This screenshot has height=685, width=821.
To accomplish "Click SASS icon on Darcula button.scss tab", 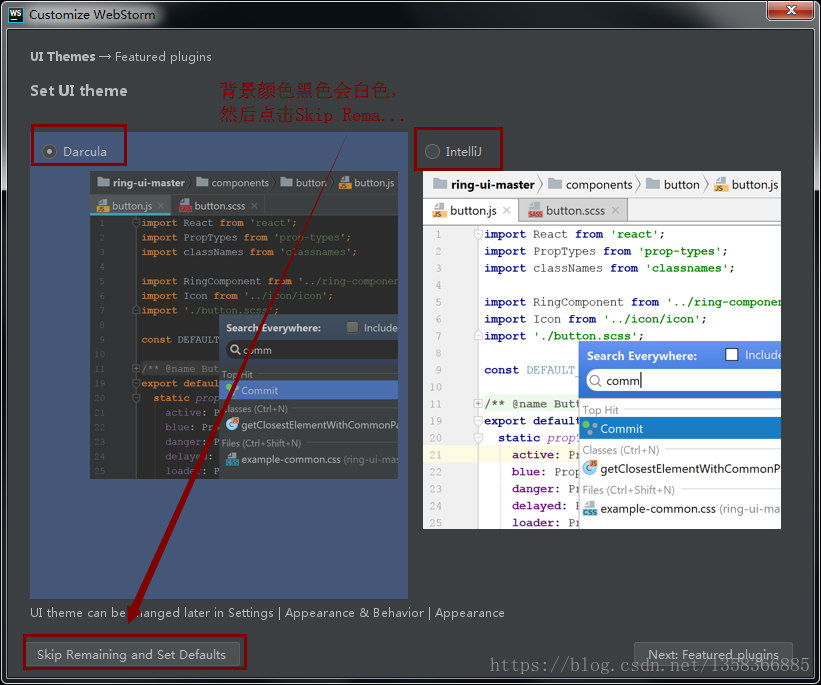I will tap(185, 206).
